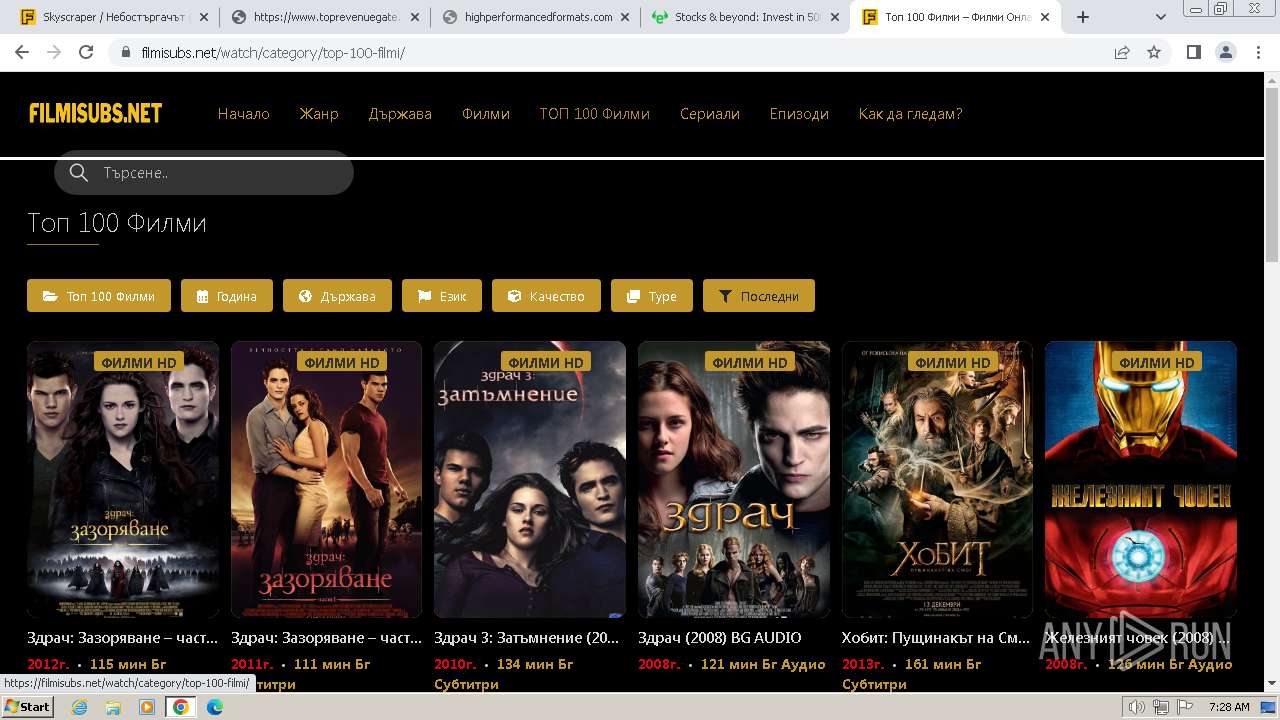Screen dimensions: 1280x720
Task: Open the ТОП 100 Филми navigation item
Action: click(595, 114)
